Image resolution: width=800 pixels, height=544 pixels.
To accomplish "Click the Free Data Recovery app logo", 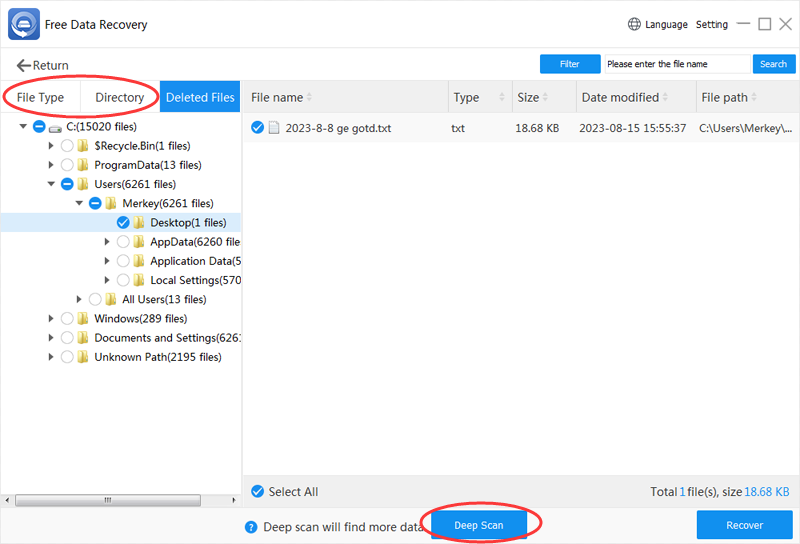I will coord(24,23).
